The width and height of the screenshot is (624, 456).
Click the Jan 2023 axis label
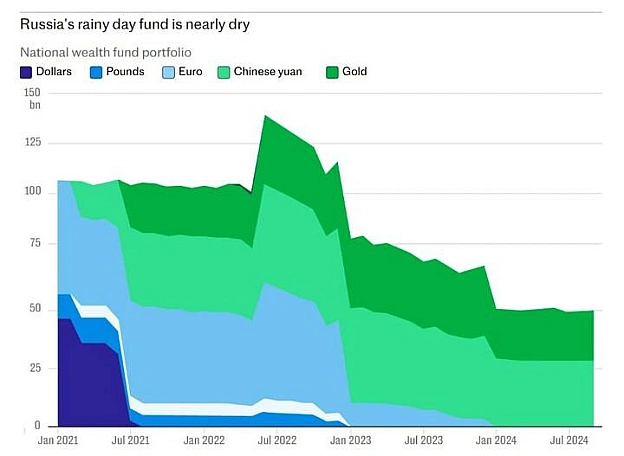[x=350, y=440]
